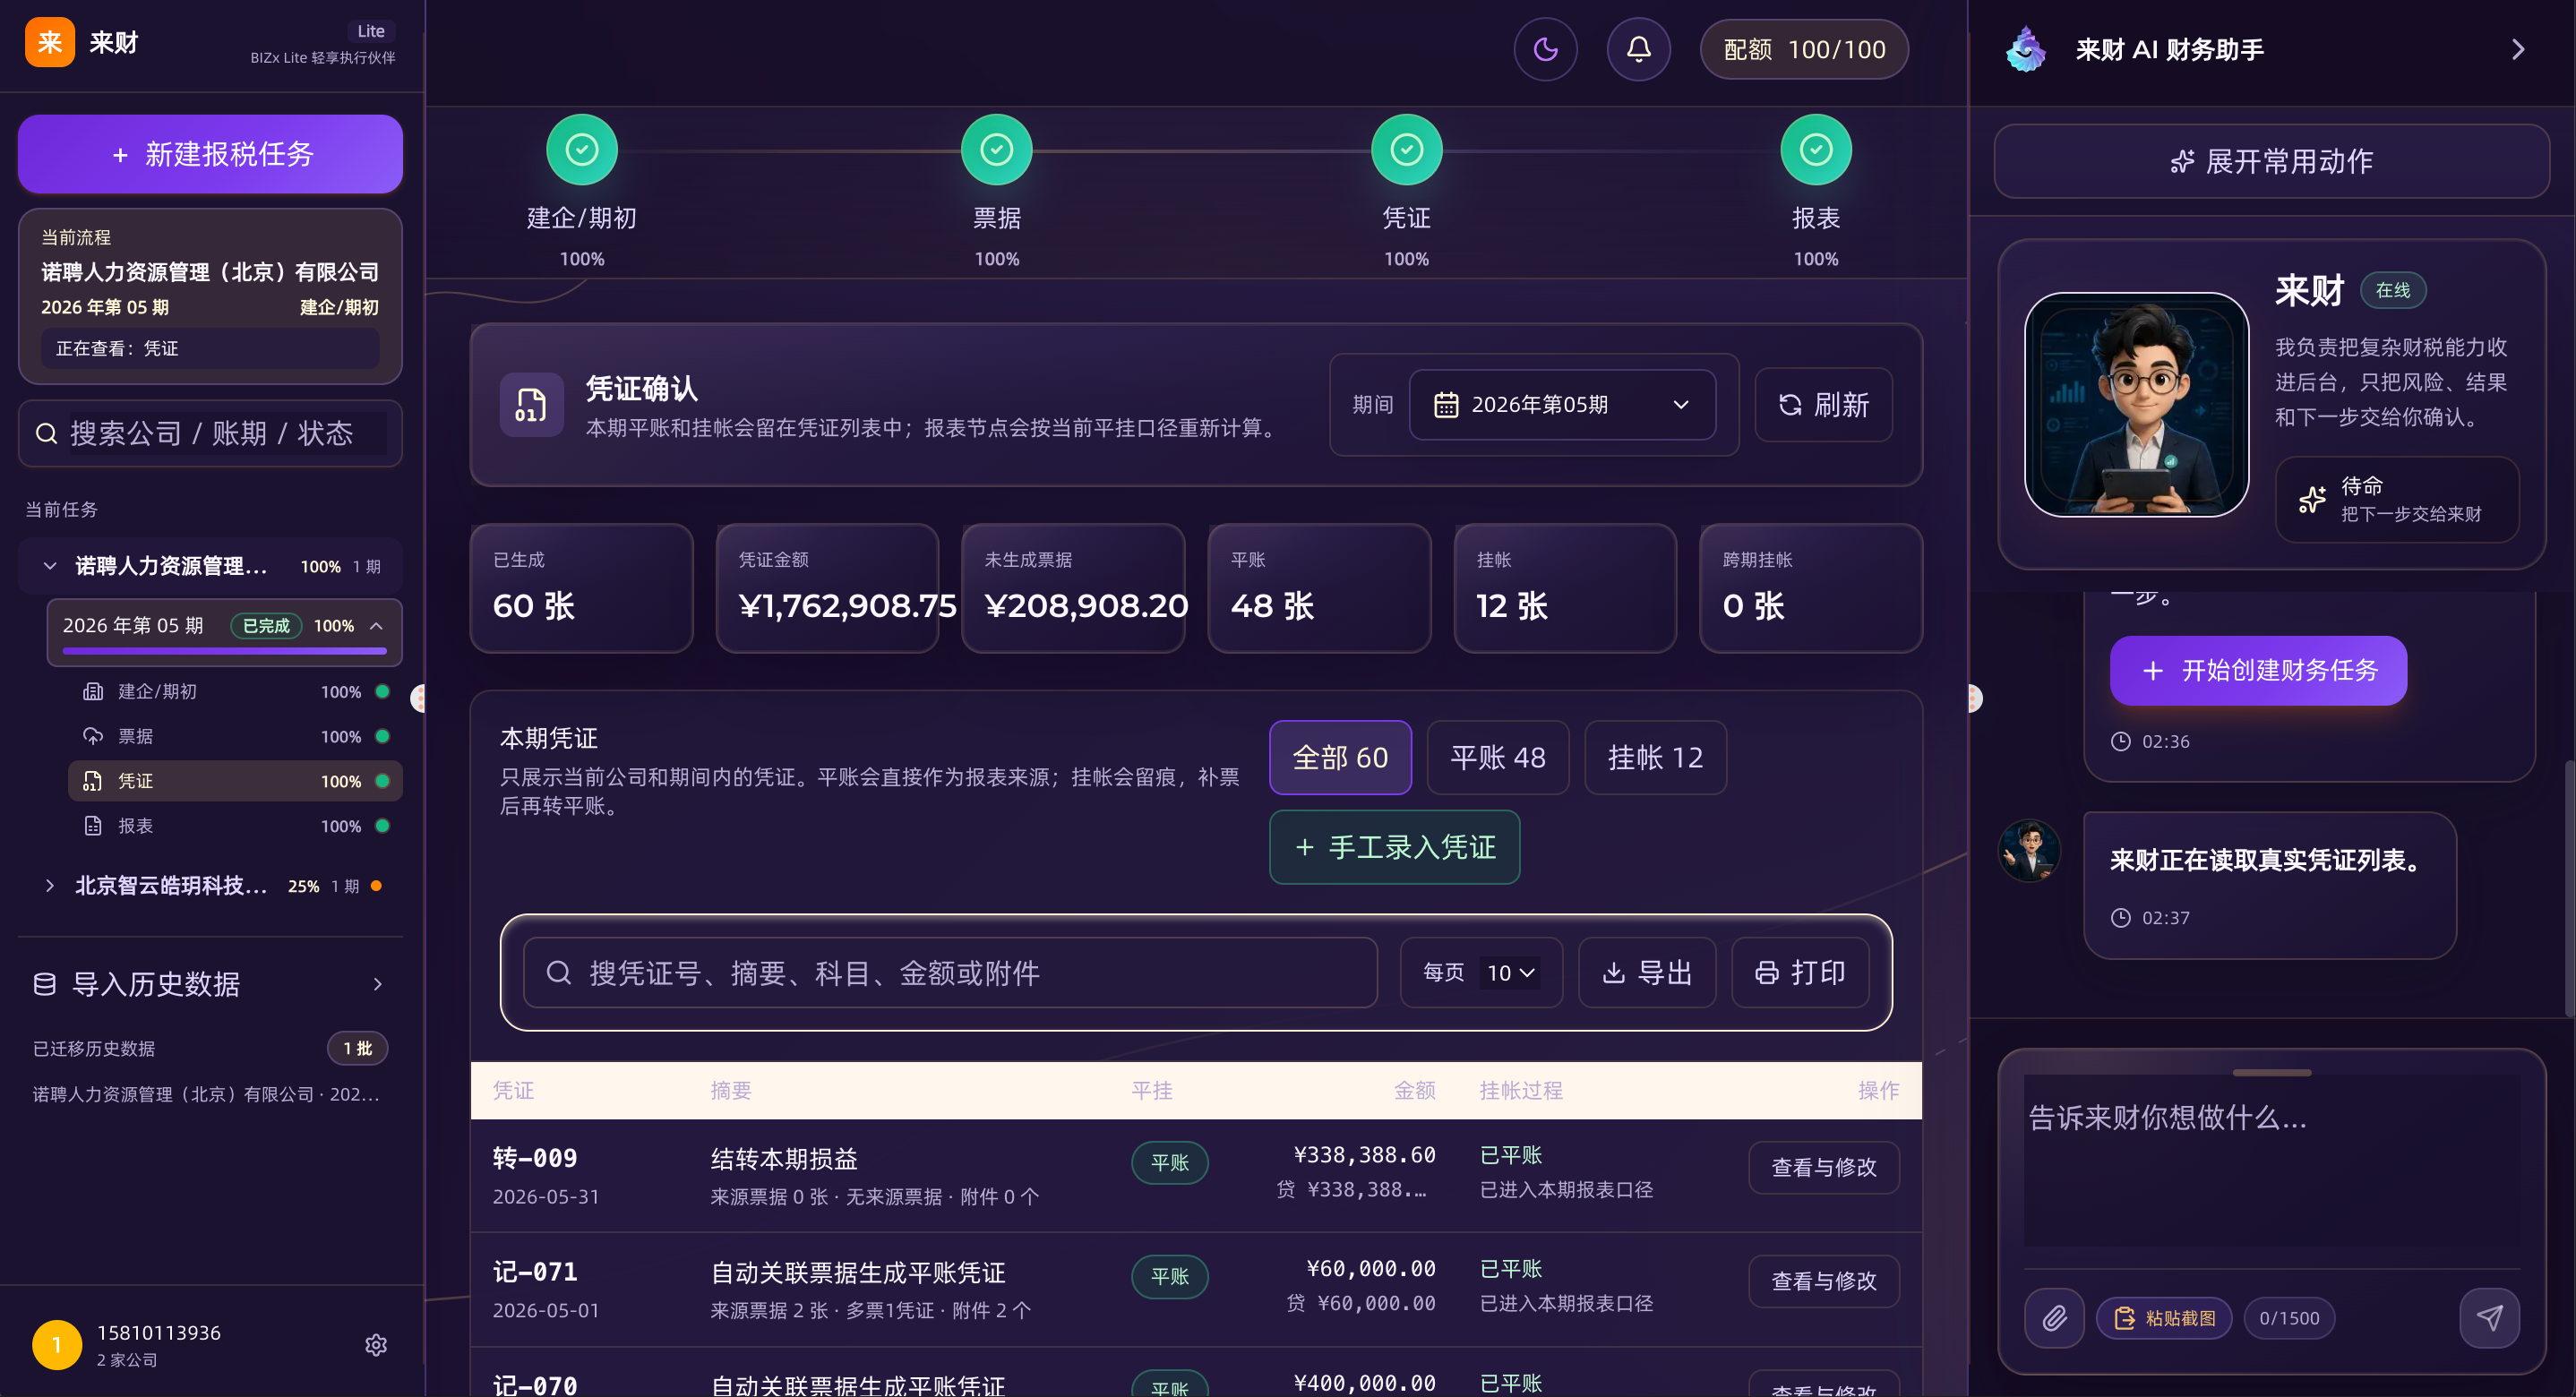
Task: Collapse the 诺聘人力资源管理 task tree node
Action: click(x=50, y=566)
